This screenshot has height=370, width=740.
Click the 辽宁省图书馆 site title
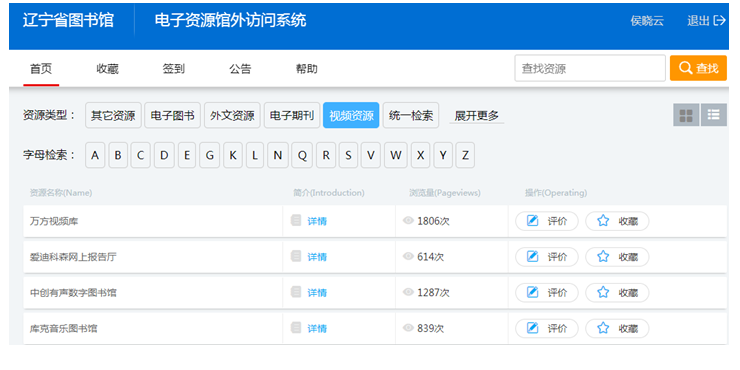pyautogui.click(x=68, y=20)
